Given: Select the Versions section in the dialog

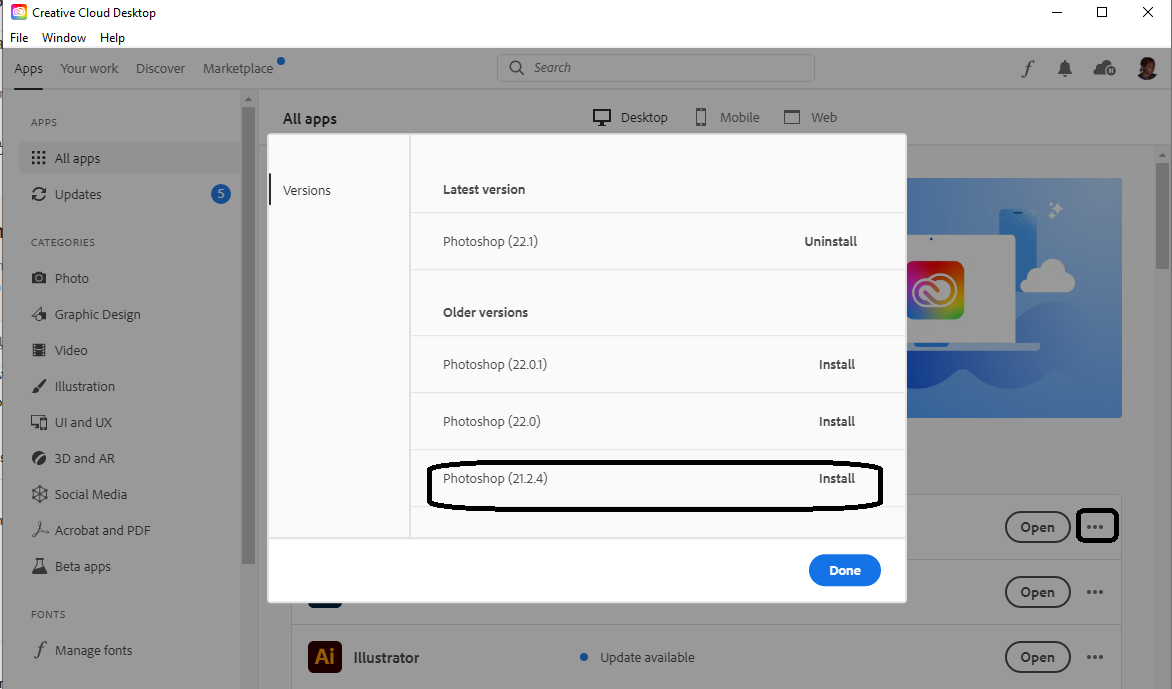Looking at the screenshot, I should tap(306, 189).
